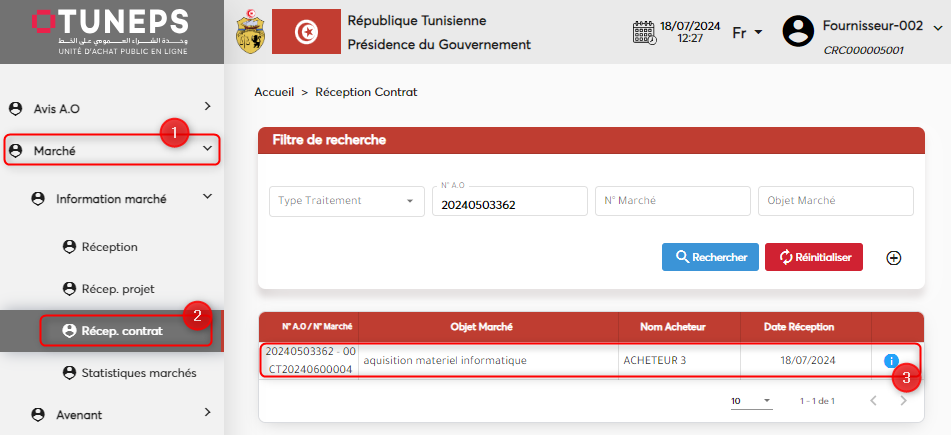The height and width of the screenshot is (435, 951).
Task: Go to previous page of results
Action: 871,401
